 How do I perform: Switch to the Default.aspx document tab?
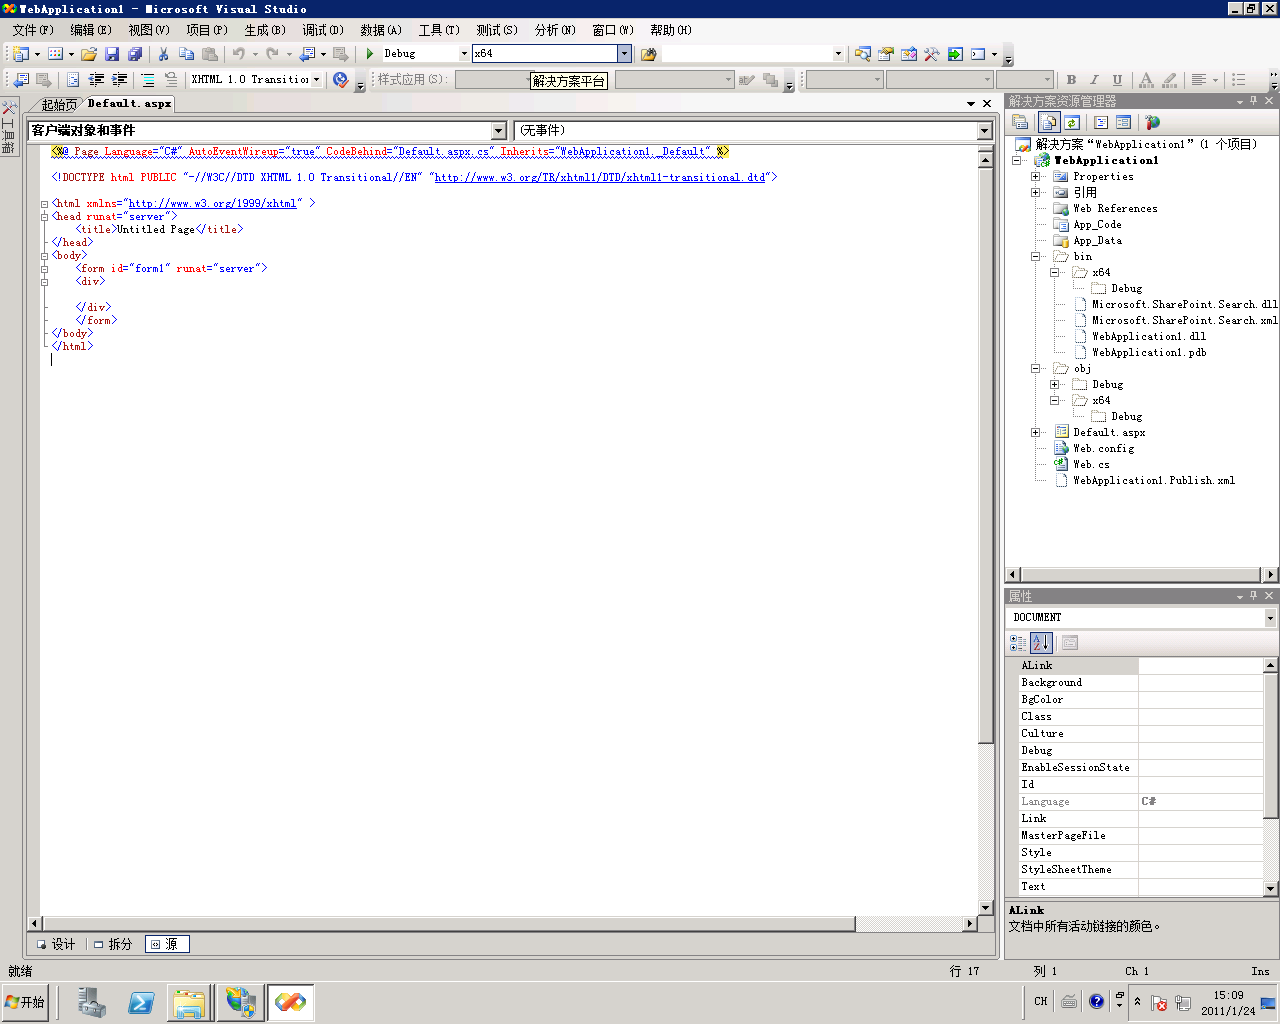pos(129,104)
